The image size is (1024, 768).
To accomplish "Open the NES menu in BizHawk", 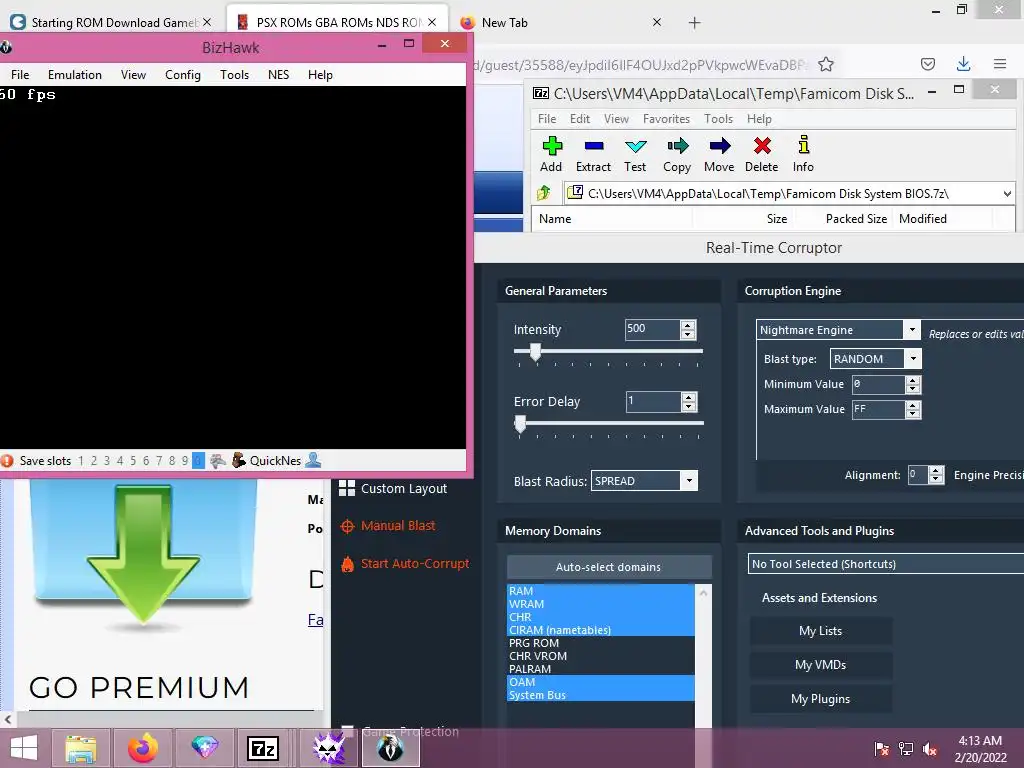I will (278, 75).
